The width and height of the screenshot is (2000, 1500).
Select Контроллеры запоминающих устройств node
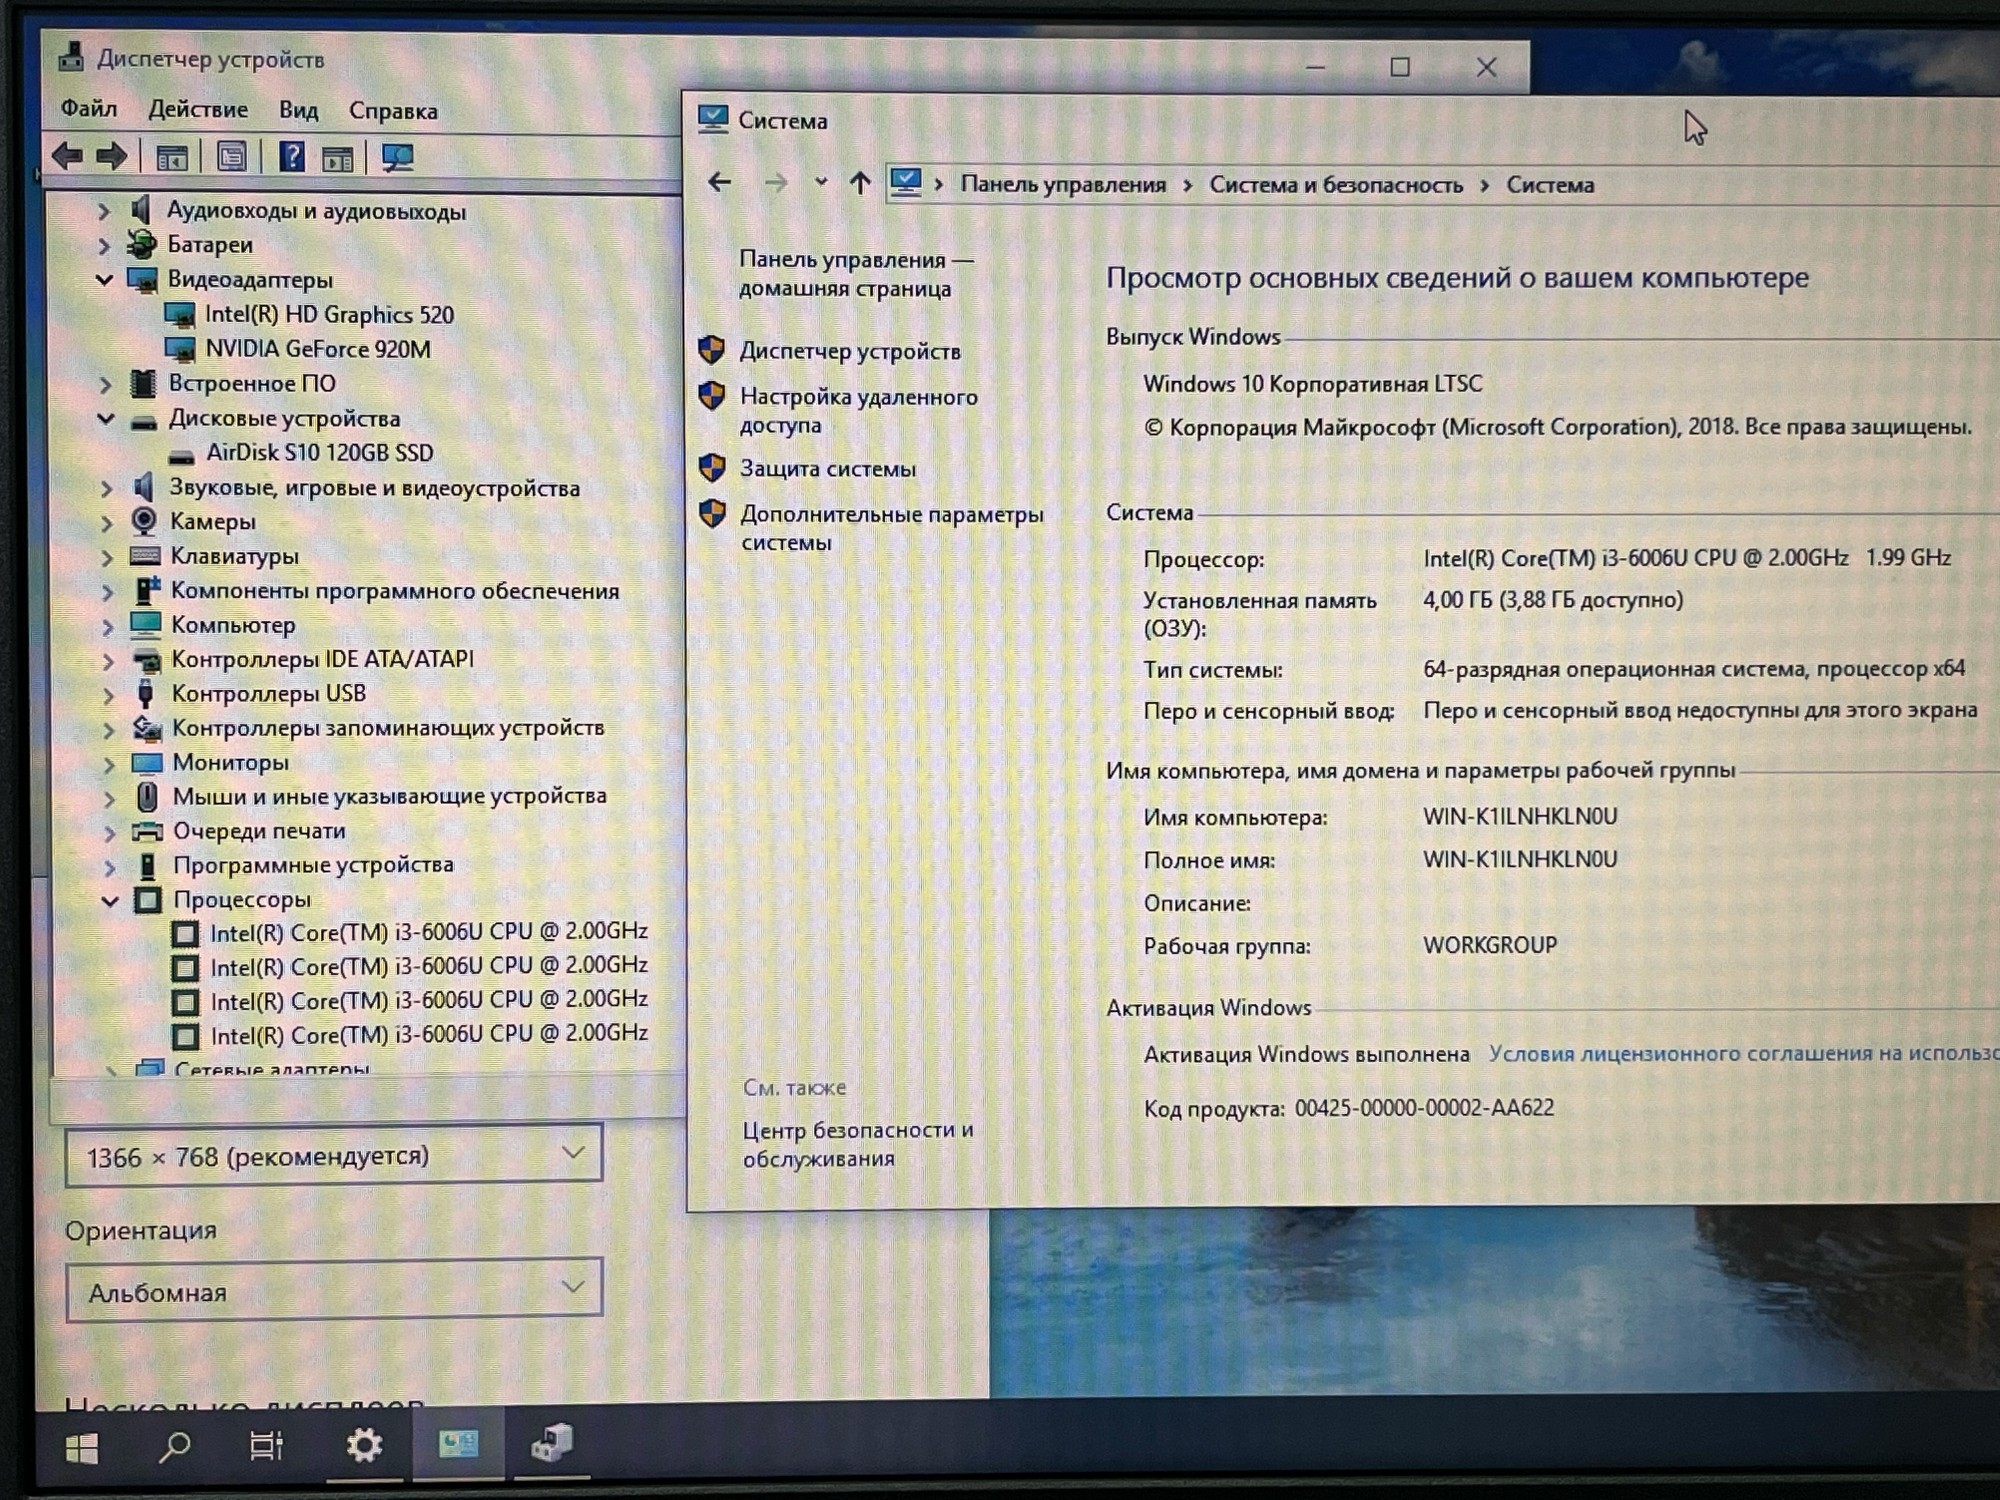(x=388, y=728)
